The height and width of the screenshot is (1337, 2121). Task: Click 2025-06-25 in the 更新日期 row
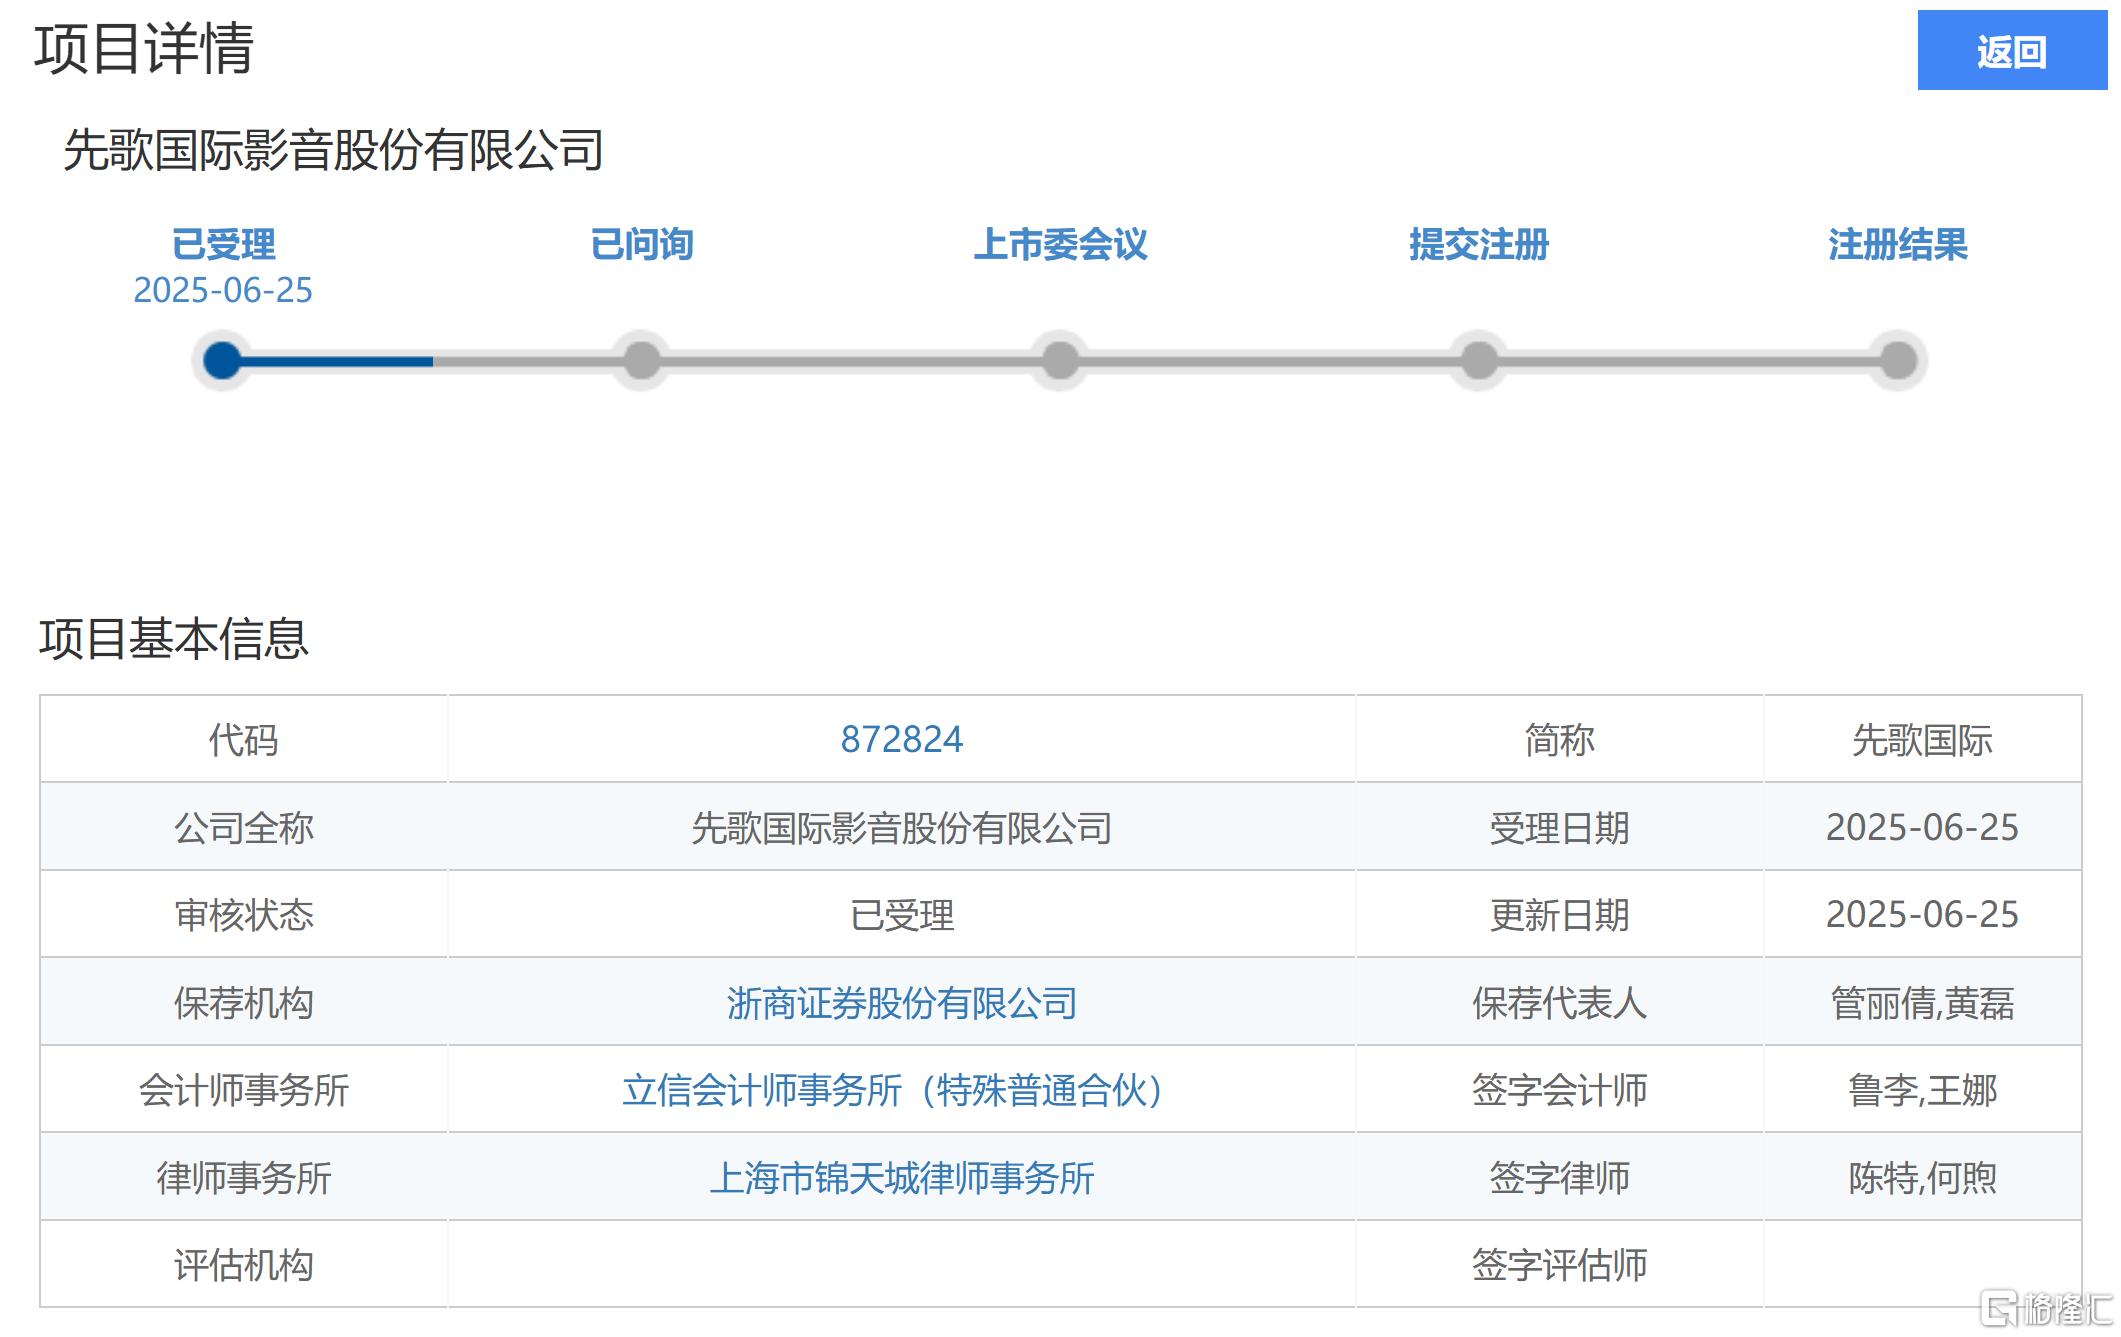(x=1922, y=915)
